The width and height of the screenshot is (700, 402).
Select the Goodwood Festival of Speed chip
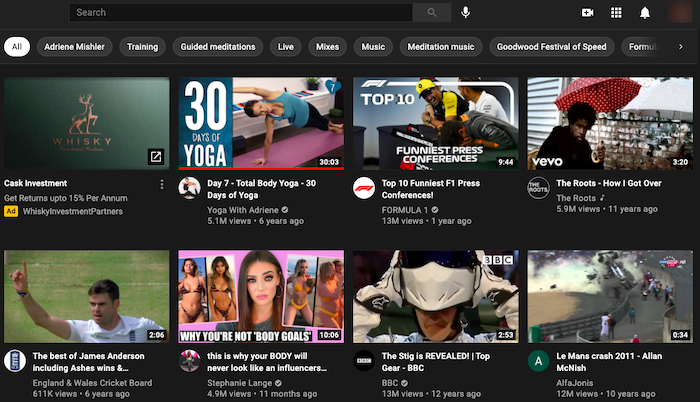[552, 46]
